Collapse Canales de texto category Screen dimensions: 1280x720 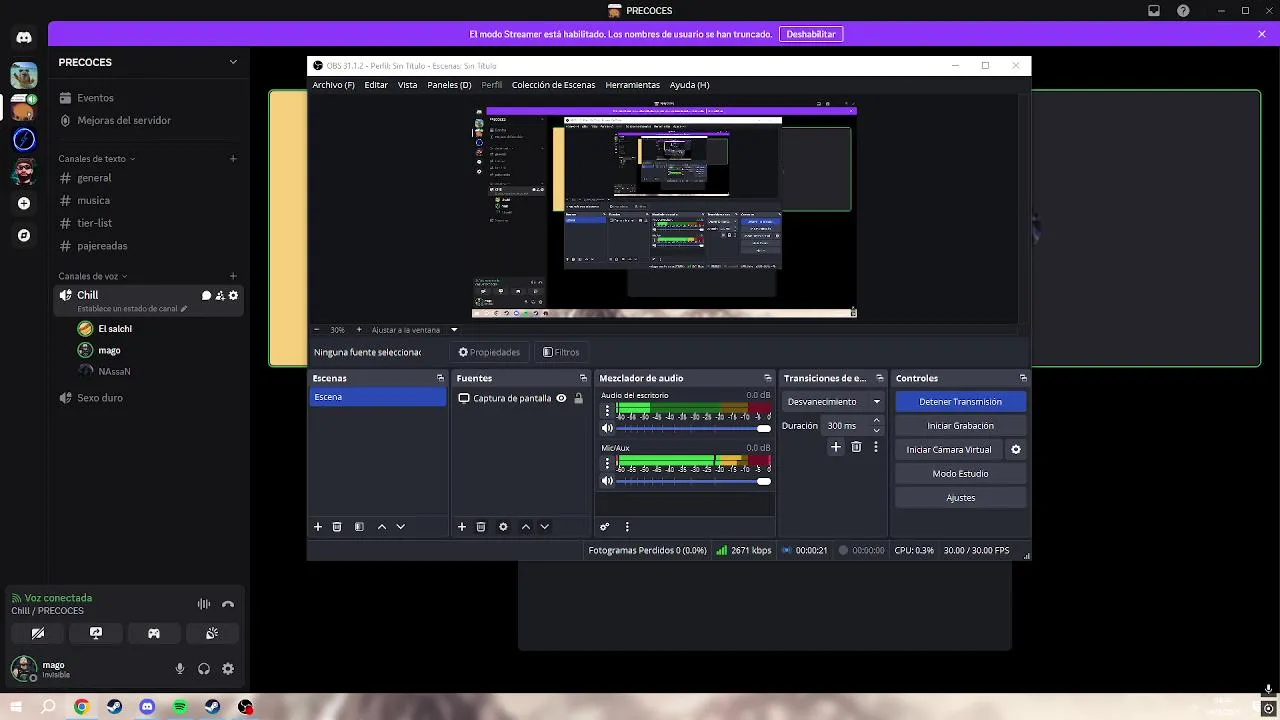click(x=96, y=159)
